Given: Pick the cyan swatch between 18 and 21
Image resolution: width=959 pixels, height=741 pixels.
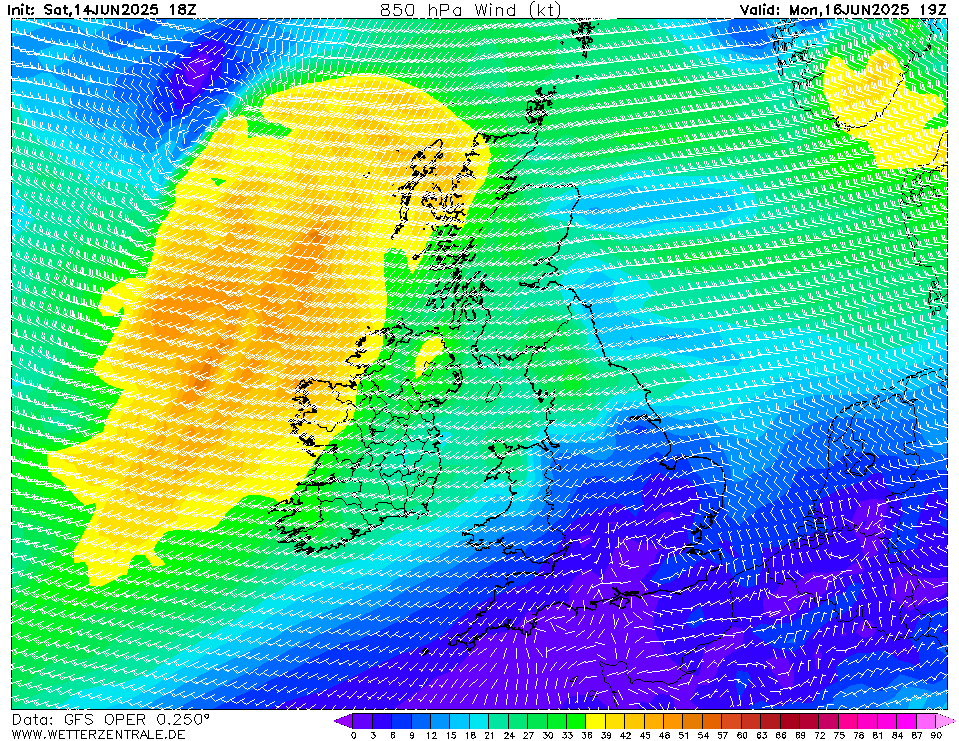Looking at the screenshot, I should (x=479, y=721).
